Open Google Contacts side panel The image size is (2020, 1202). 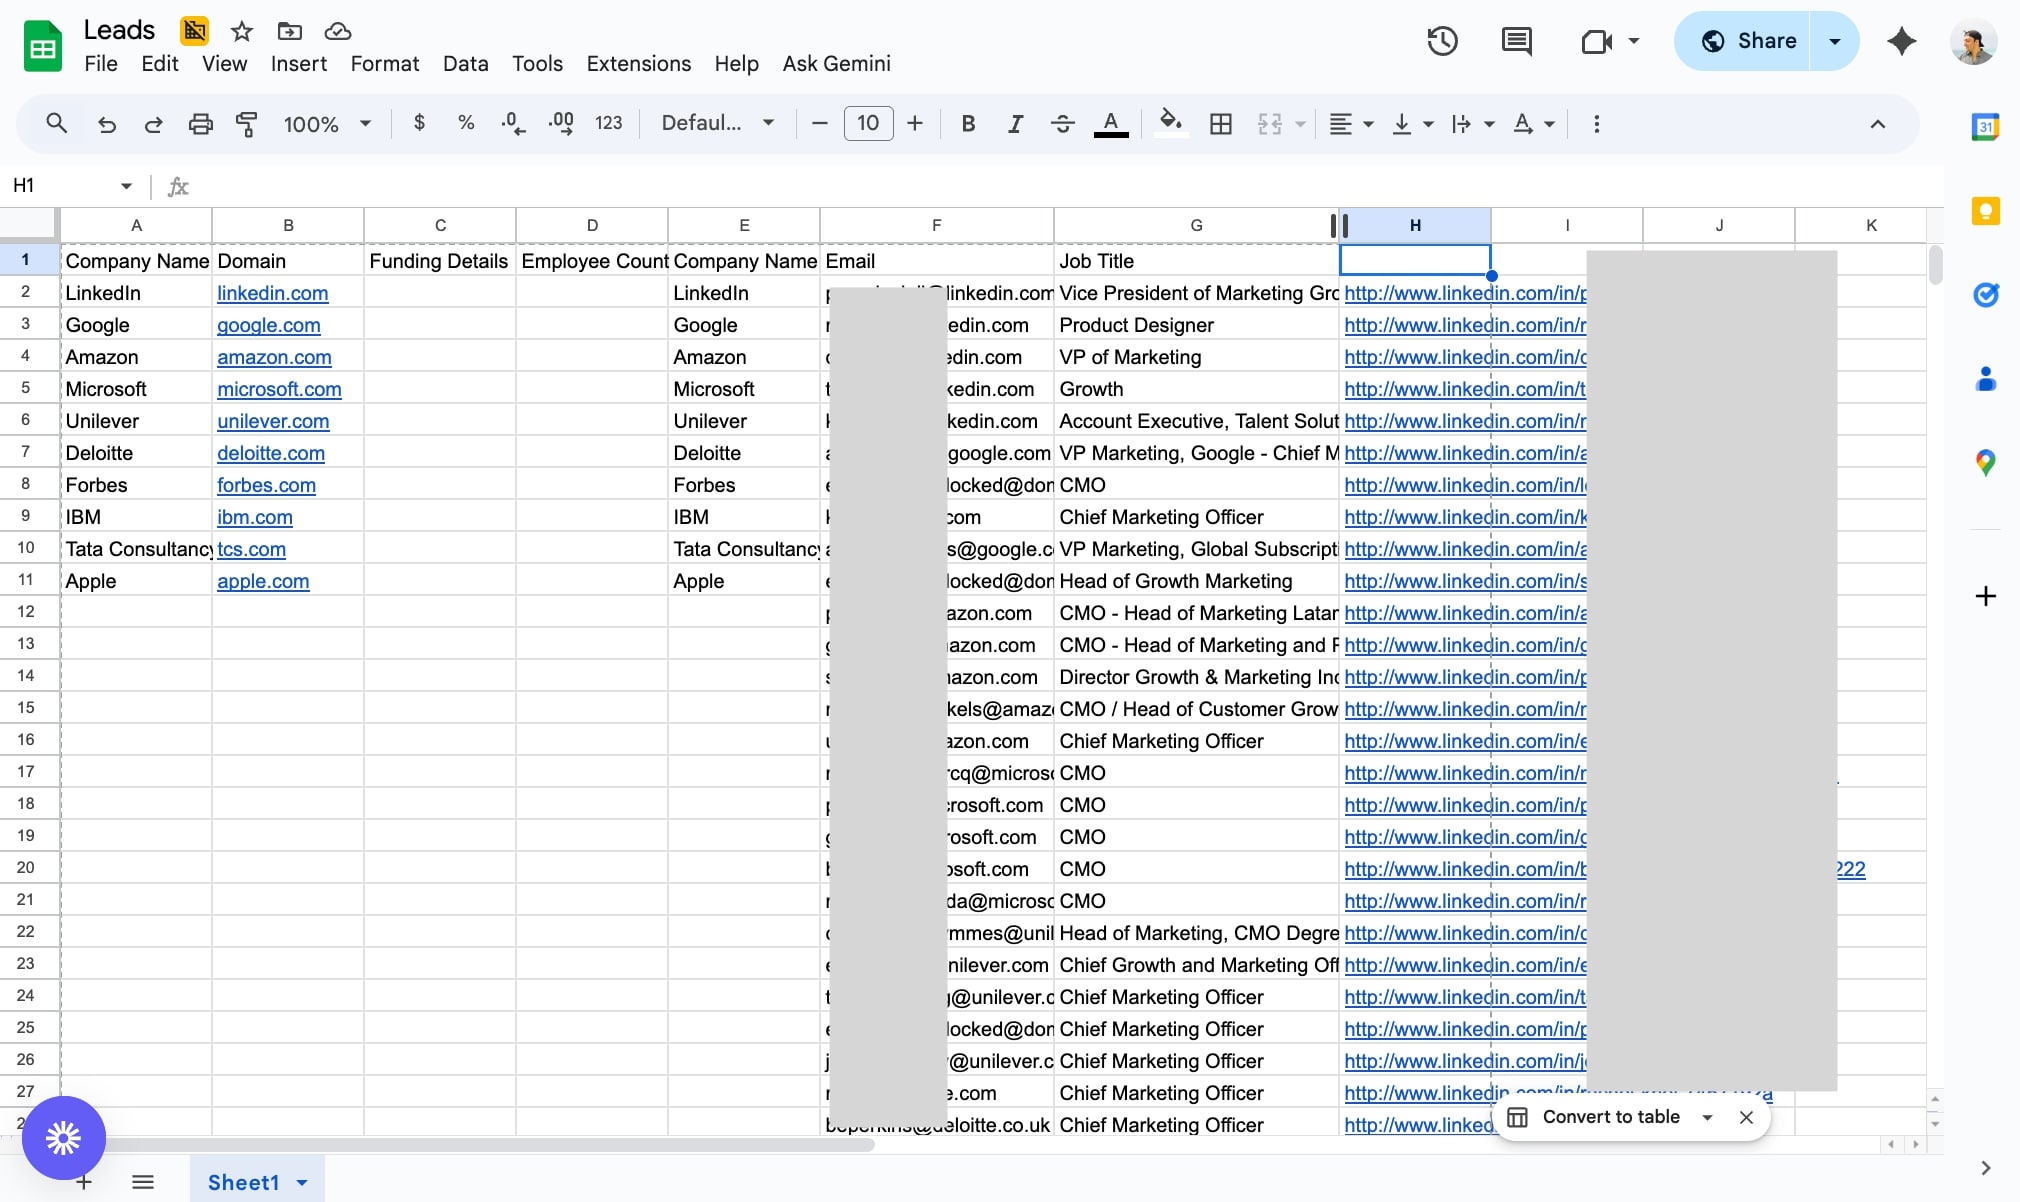pyautogui.click(x=1985, y=379)
